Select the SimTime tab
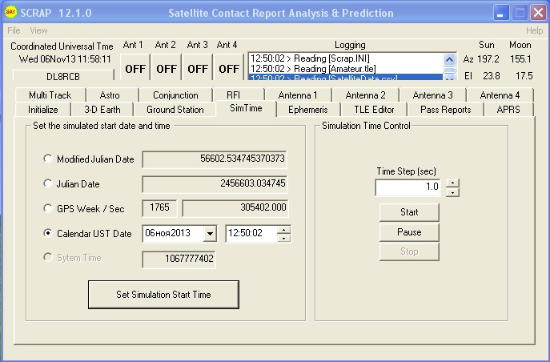 (246, 108)
